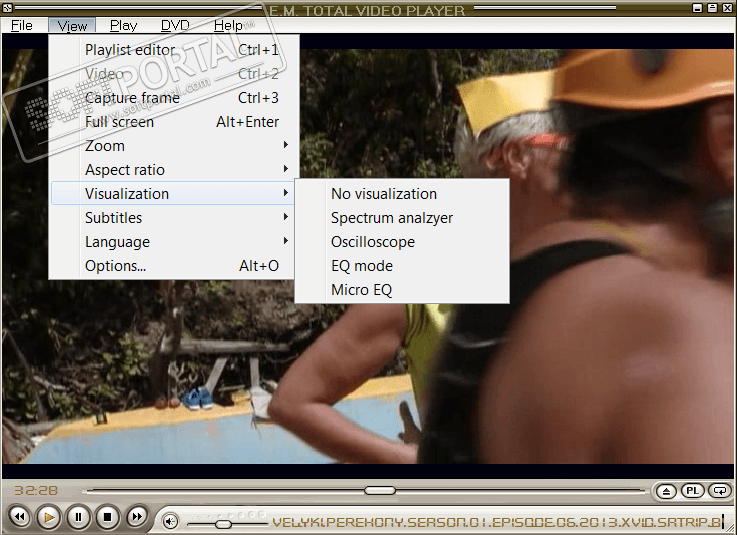
Task: Open the DVD menu
Action: [x=175, y=25]
